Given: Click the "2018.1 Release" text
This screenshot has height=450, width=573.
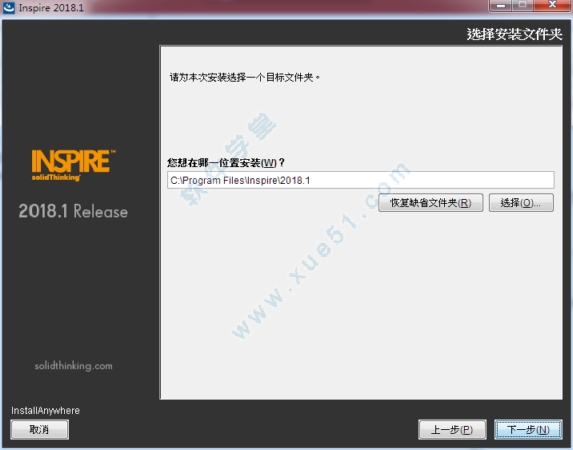Looking at the screenshot, I should [73, 211].
